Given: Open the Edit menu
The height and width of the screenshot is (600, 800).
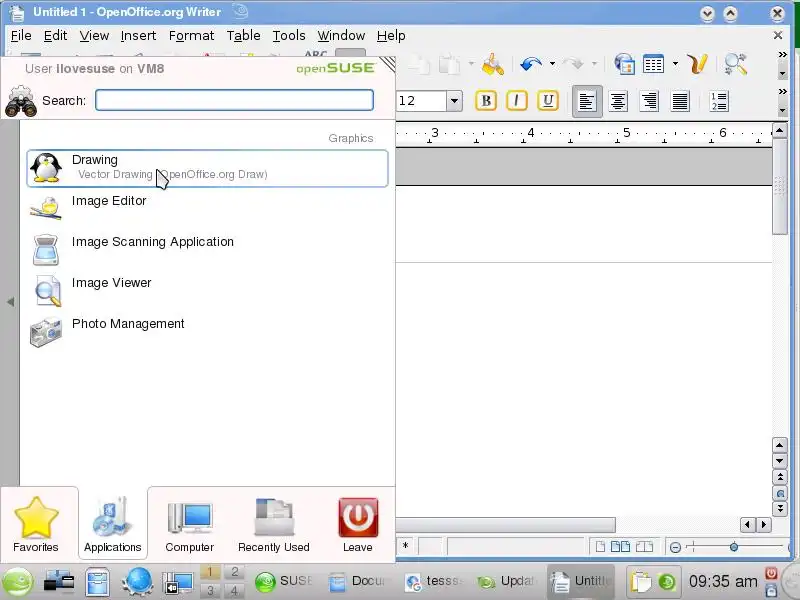Looking at the screenshot, I should pyautogui.click(x=55, y=36).
